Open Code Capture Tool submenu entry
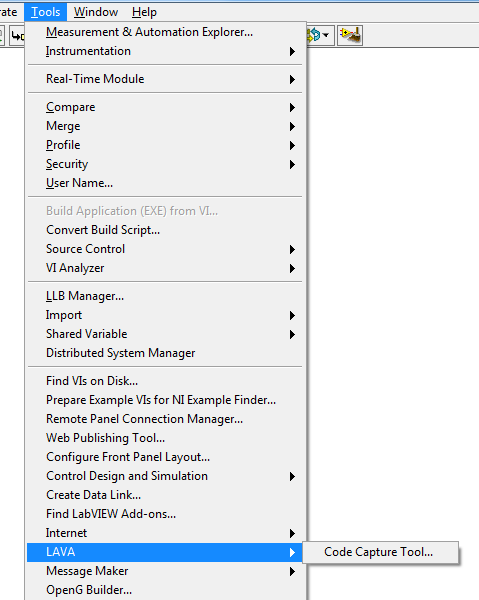Screen dimensions: 479x600 [x=380, y=552]
